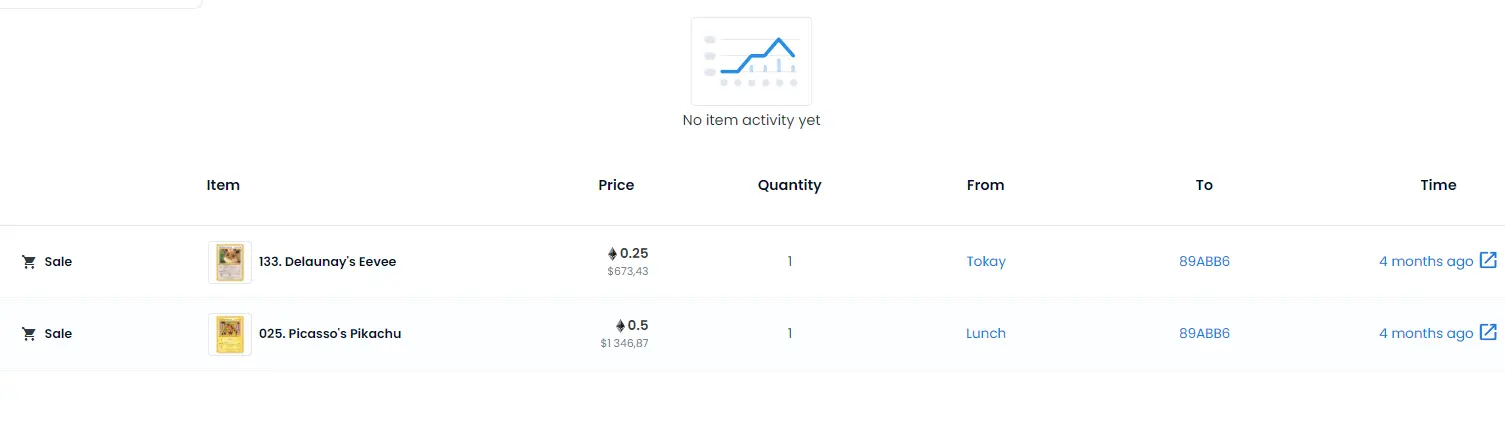Open external link icon for Eevee sale

tap(1488, 261)
